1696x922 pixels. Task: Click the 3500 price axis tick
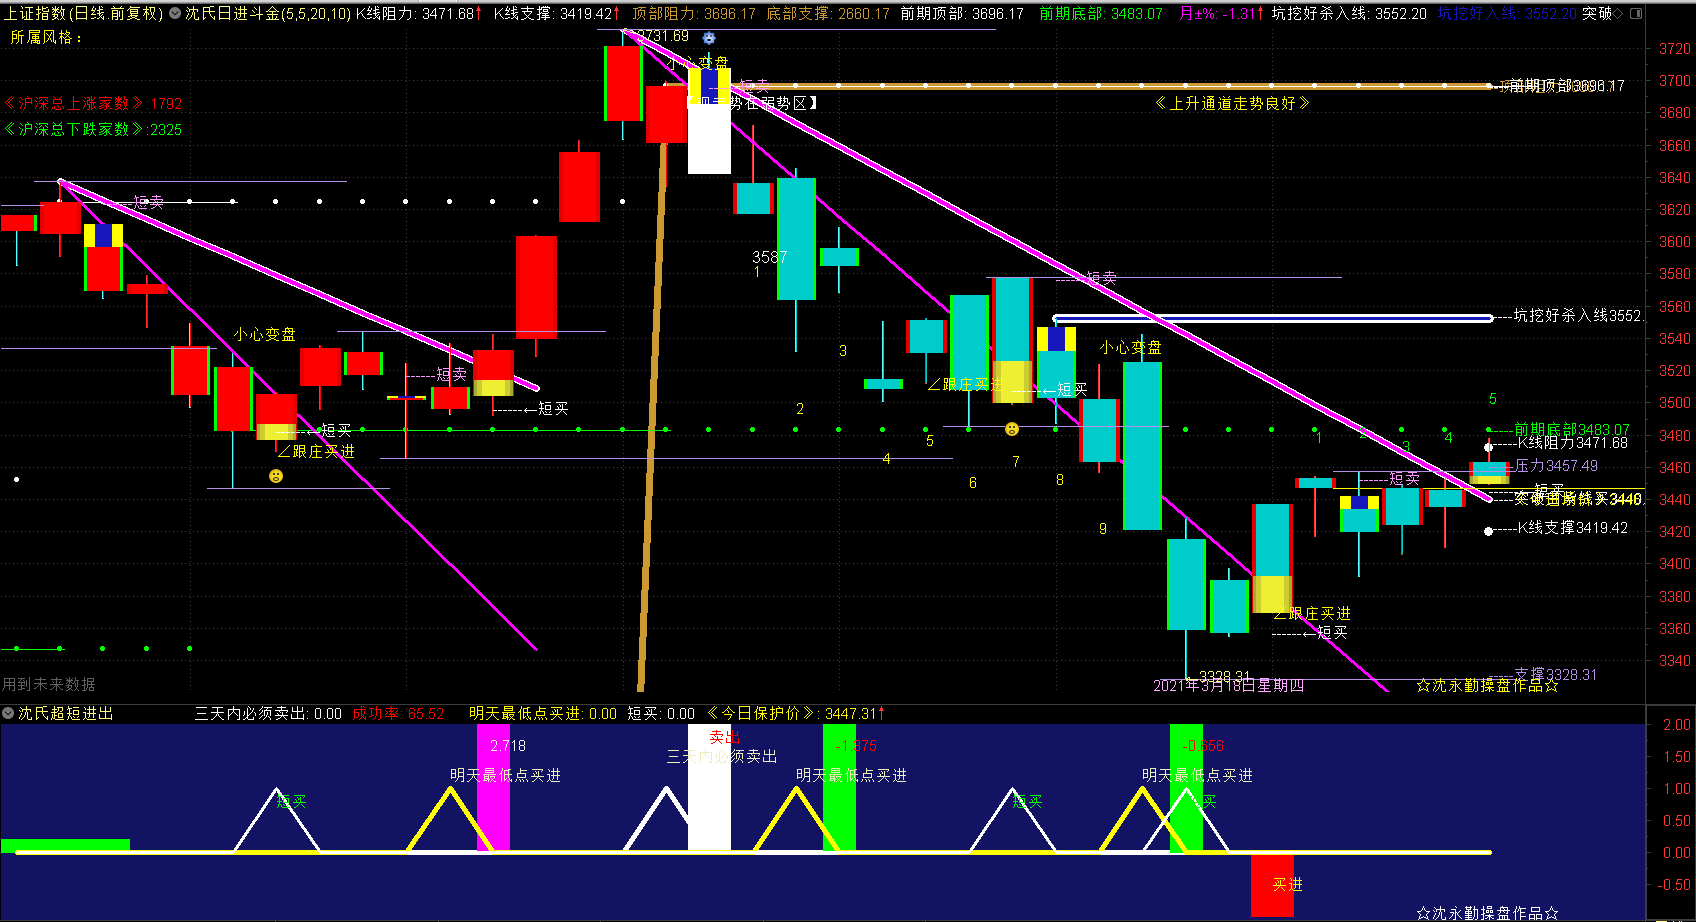(x=1675, y=402)
